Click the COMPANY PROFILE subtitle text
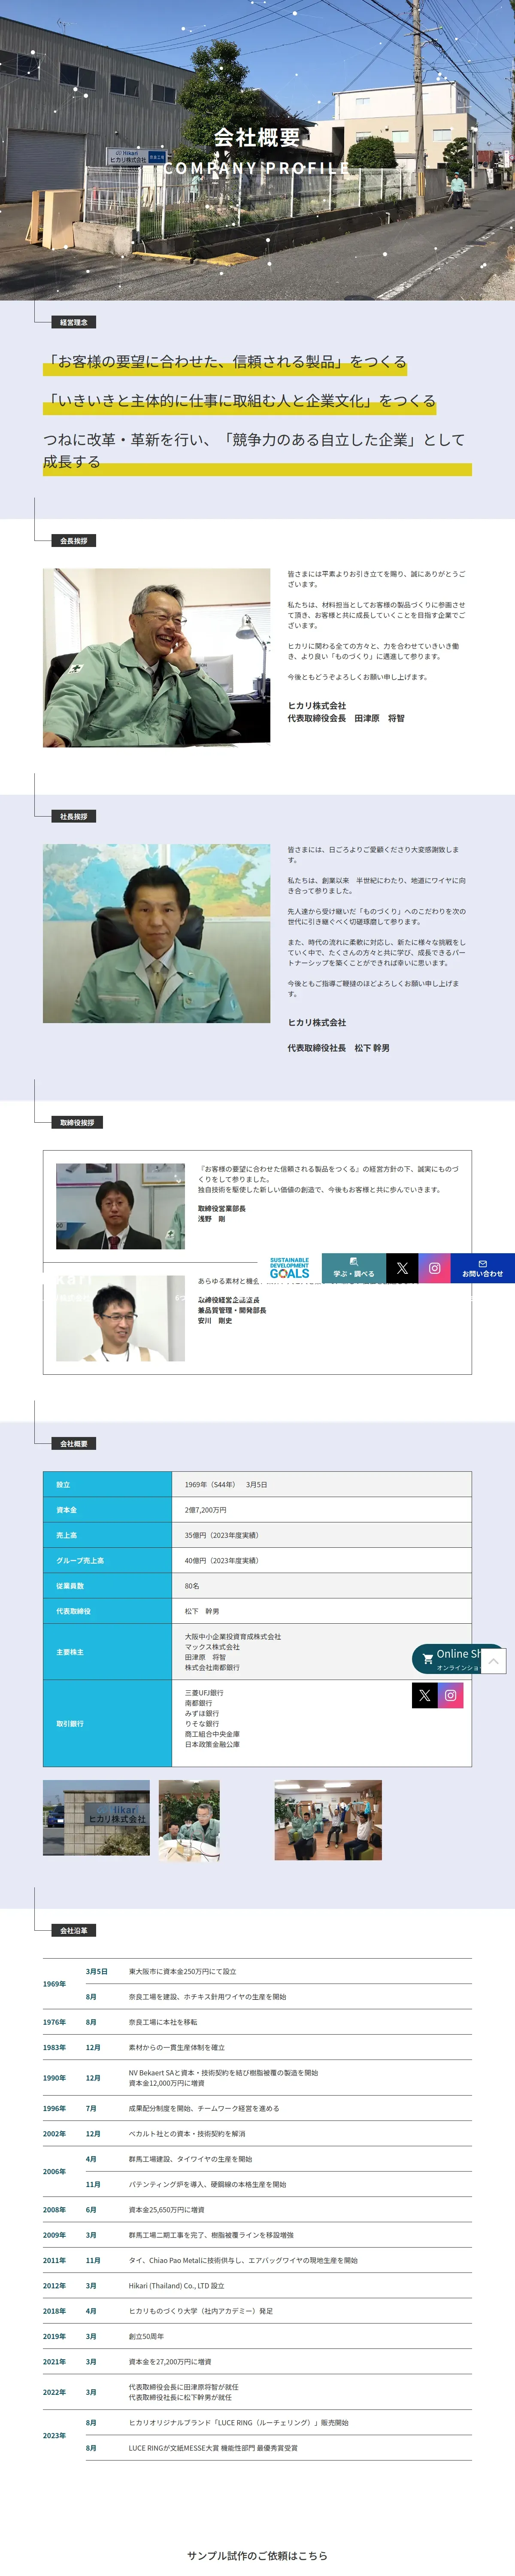Screen dimensions: 515x2576 pyautogui.click(x=257, y=168)
